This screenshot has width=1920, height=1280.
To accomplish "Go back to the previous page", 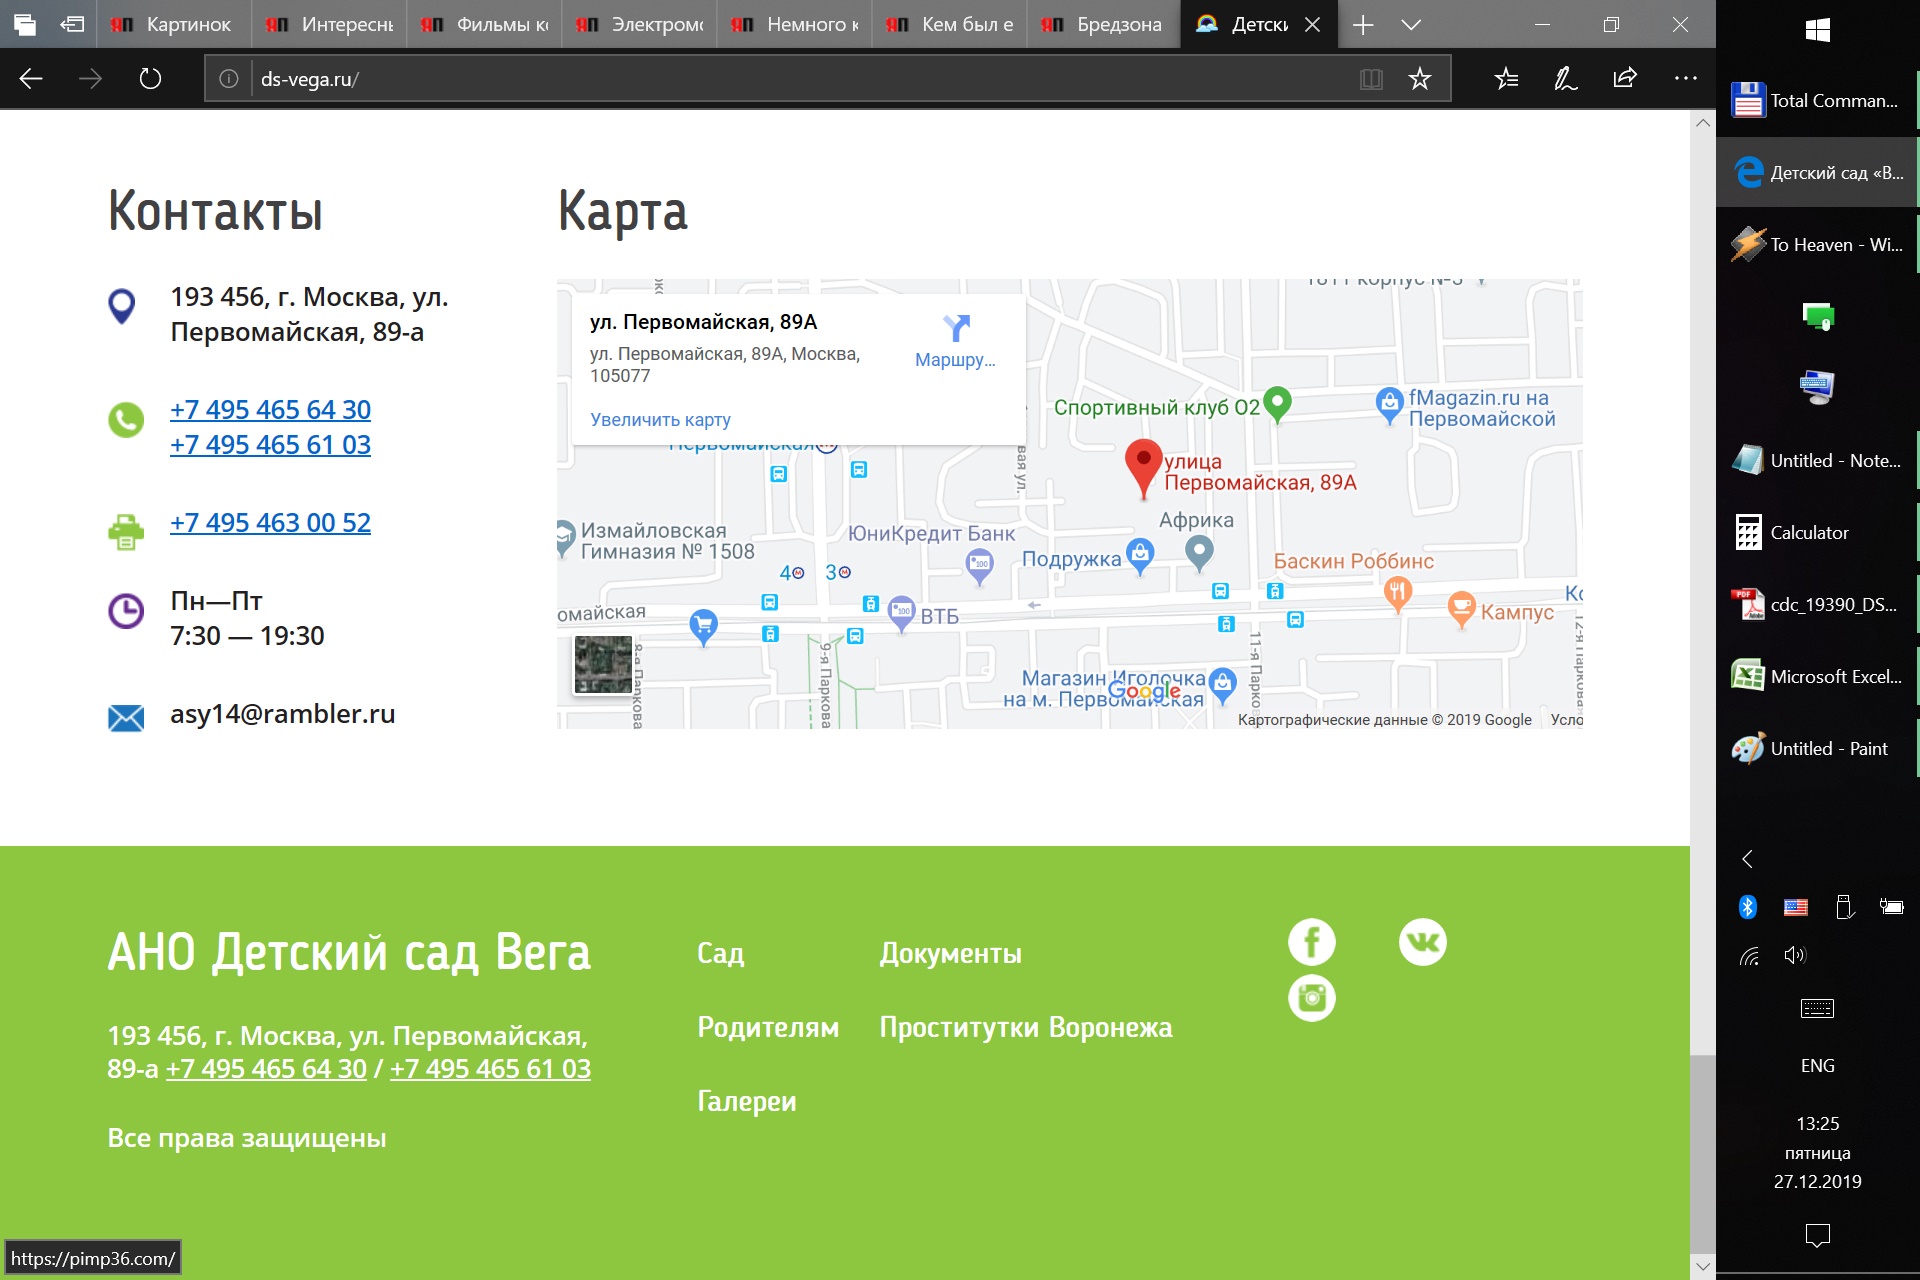I will pyautogui.click(x=31, y=79).
